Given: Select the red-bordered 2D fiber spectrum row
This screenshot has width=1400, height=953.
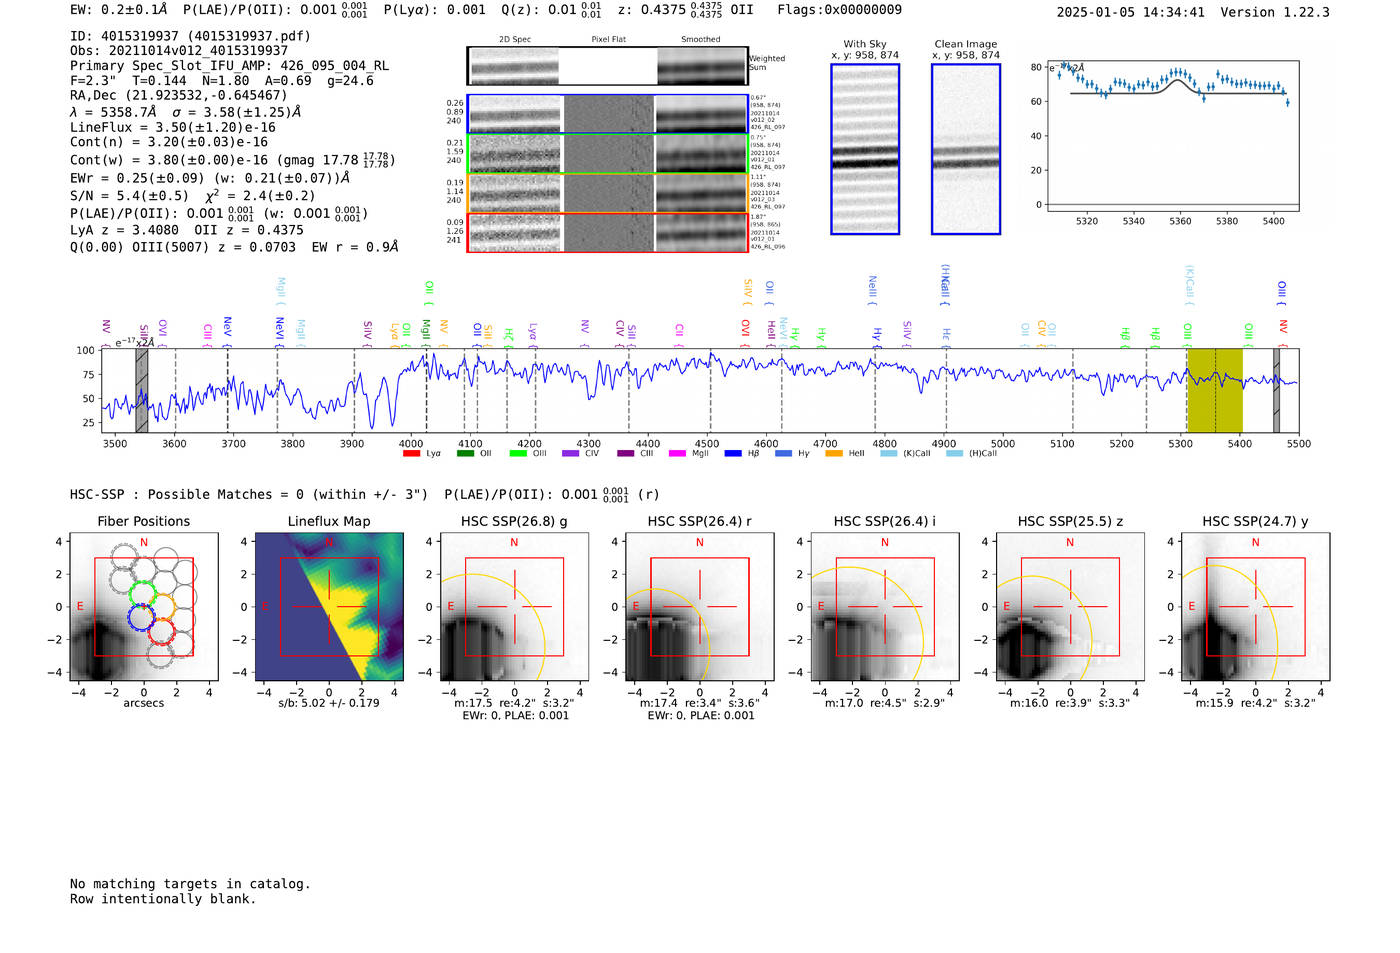Looking at the screenshot, I should coord(608,232).
